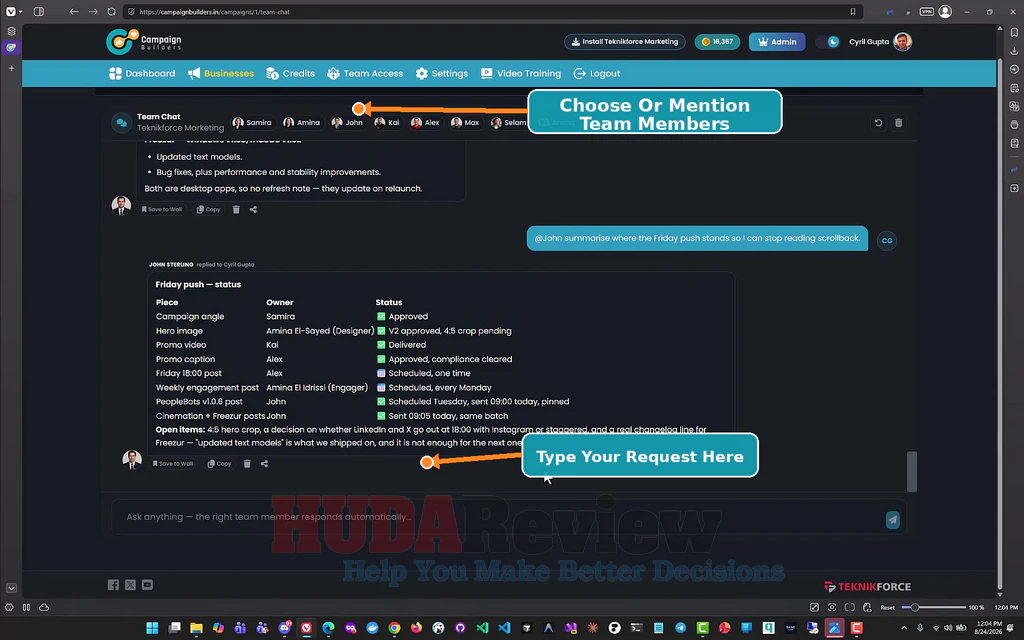The height and width of the screenshot is (640, 1024).
Task: Click the CG sender avatar badge
Action: coord(887,240)
